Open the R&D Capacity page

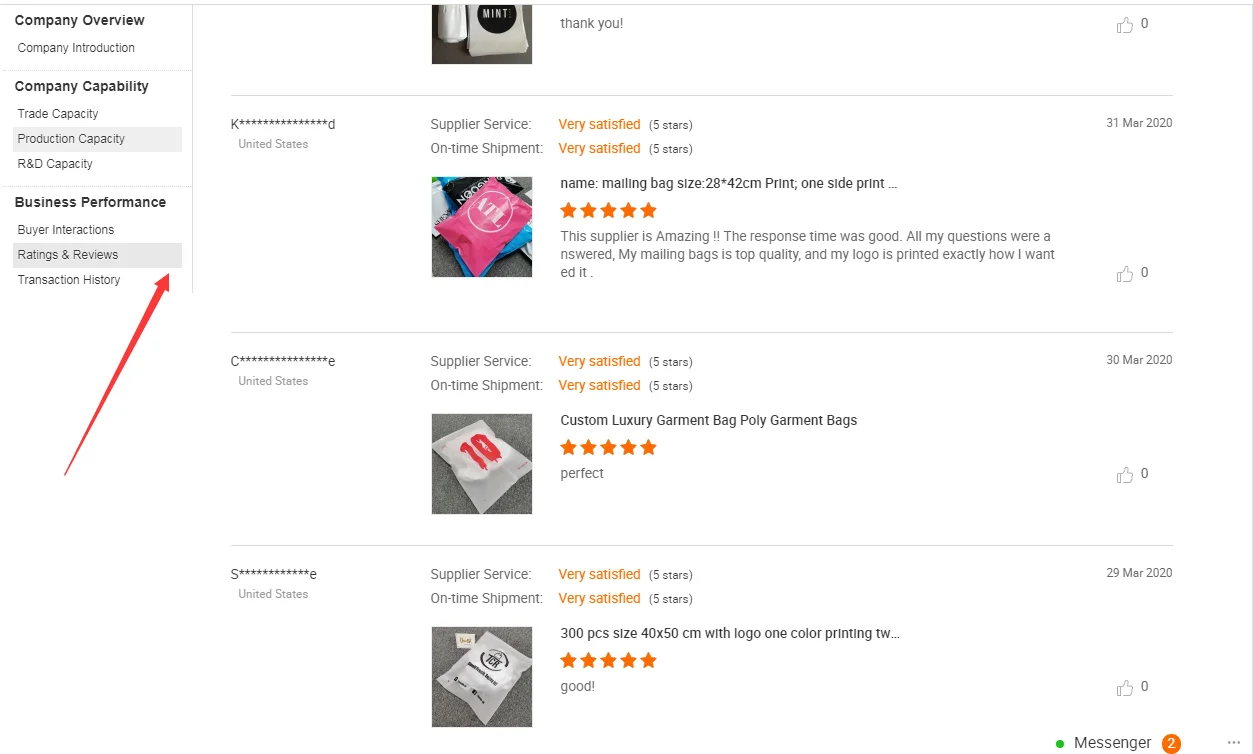pos(55,164)
